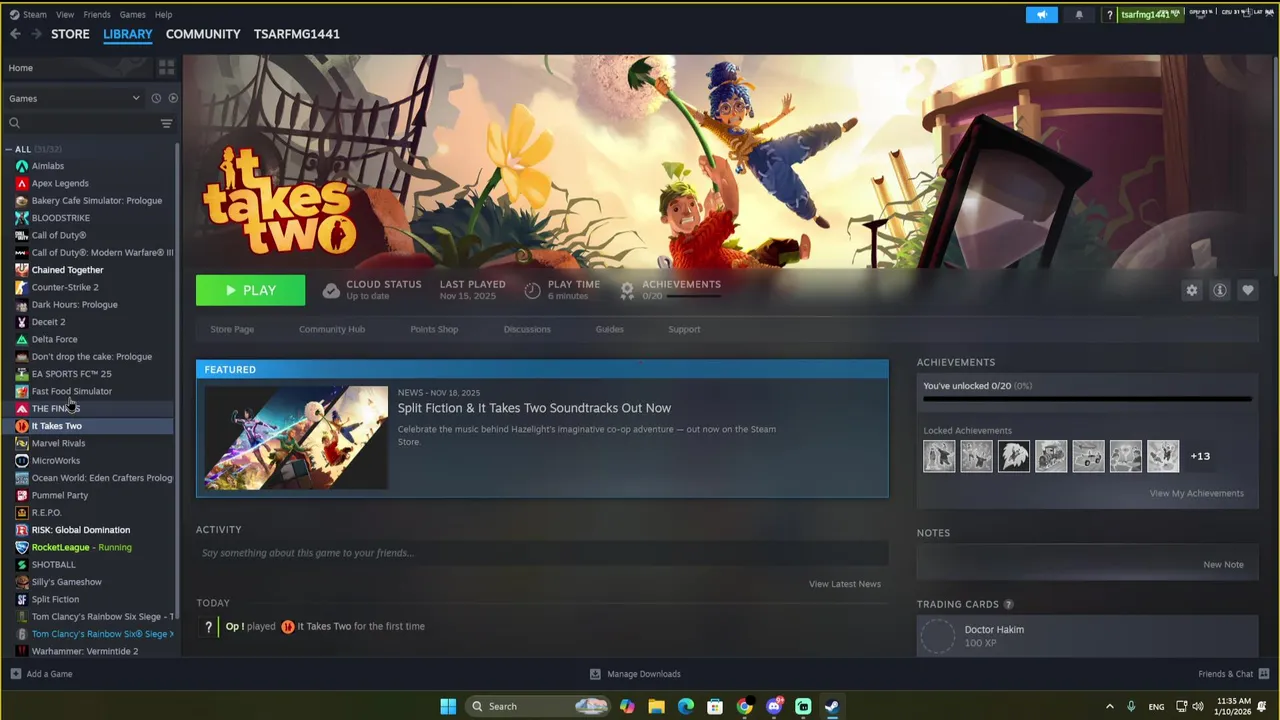The width and height of the screenshot is (1280, 720).
Task: Toggle ready-to-play filter icon
Action: click(173, 98)
